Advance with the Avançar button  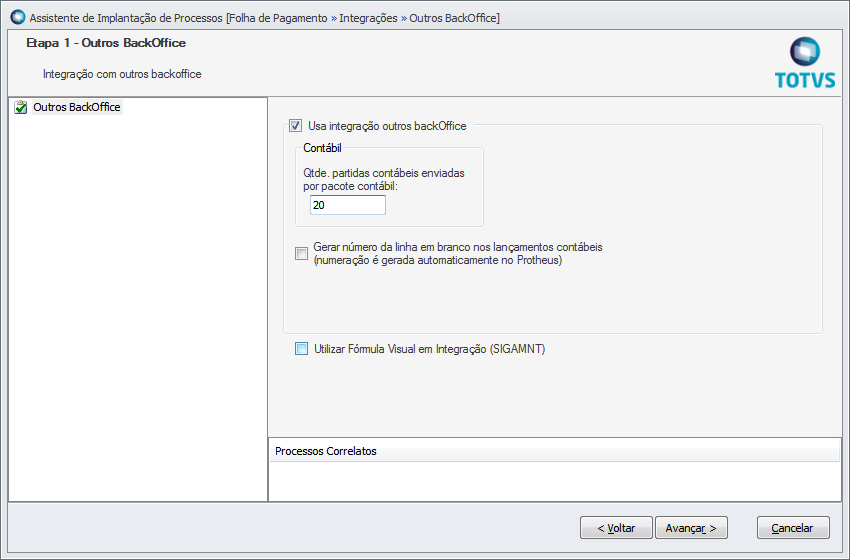691,527
